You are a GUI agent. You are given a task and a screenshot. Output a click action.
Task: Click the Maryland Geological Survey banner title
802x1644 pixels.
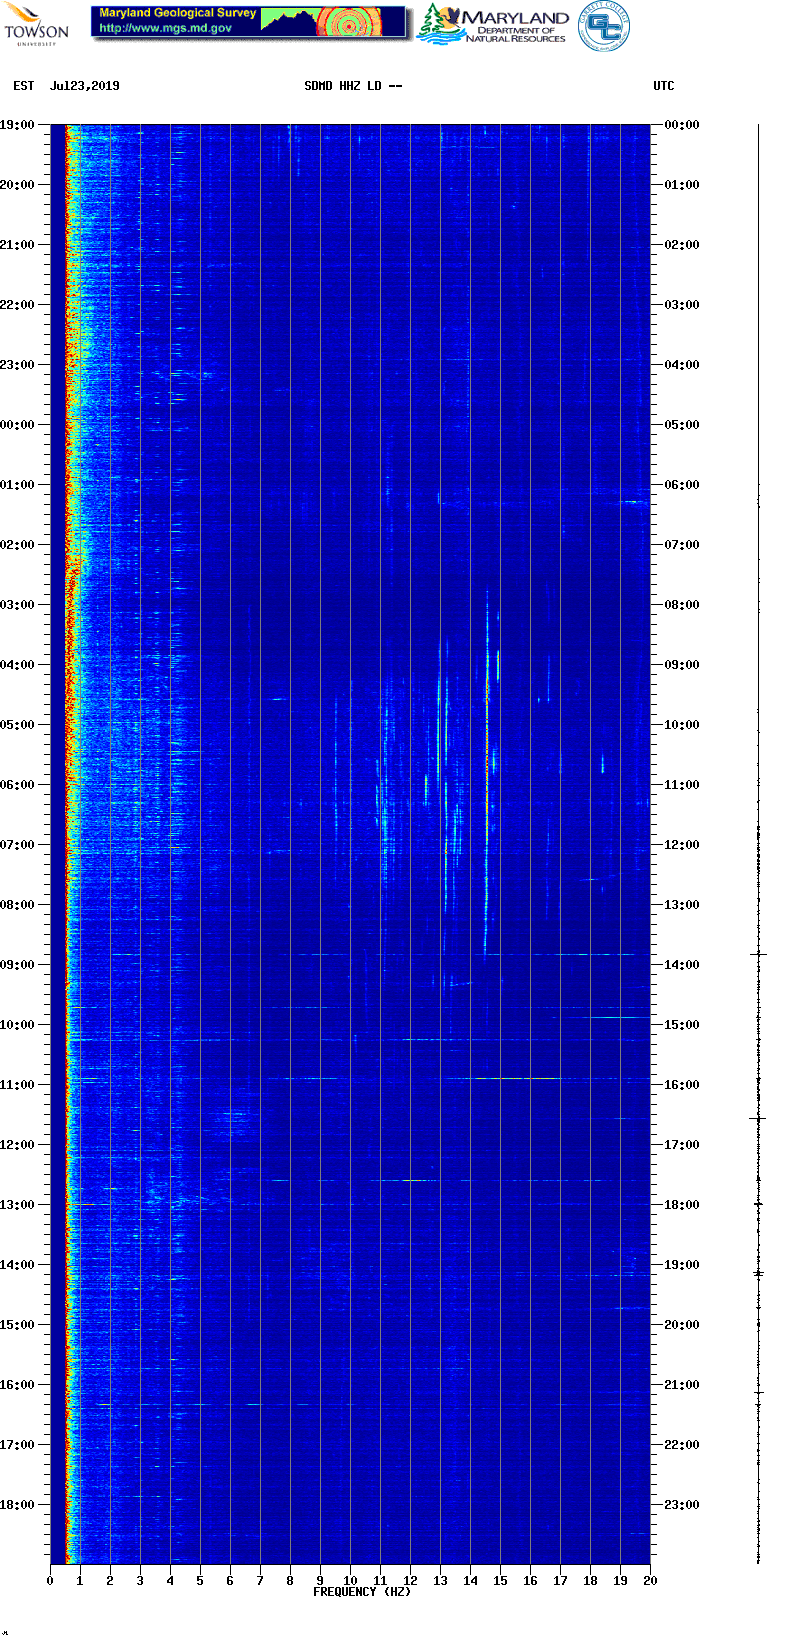point(177,13)
